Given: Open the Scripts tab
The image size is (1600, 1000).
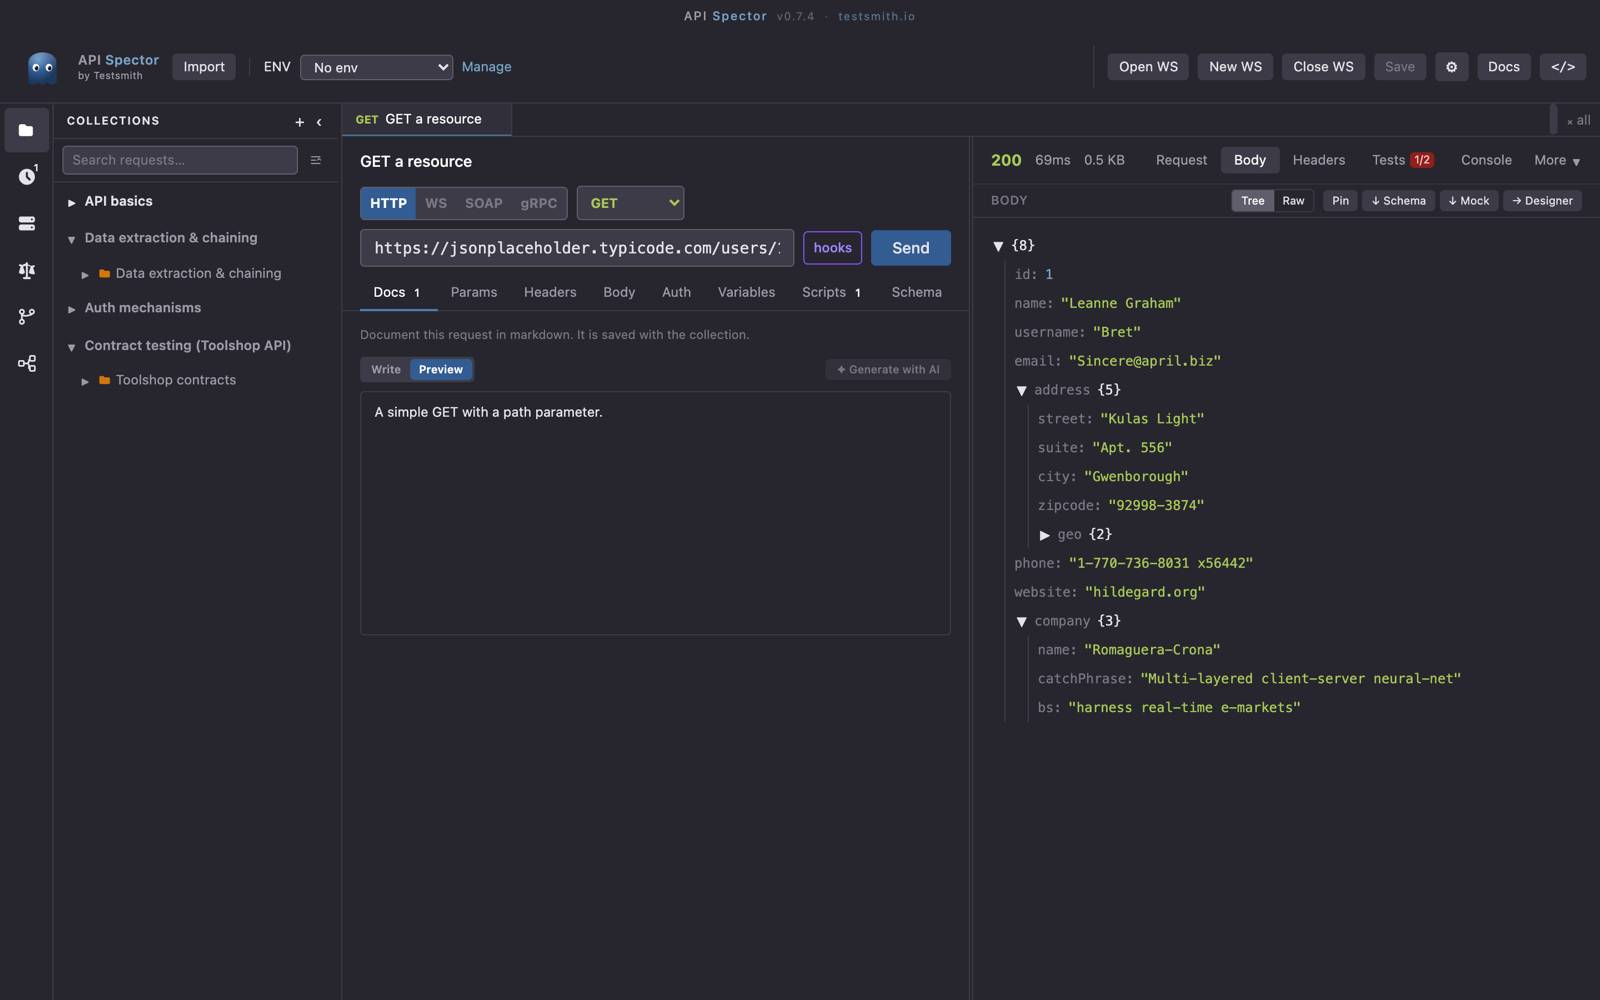Looking at the screenshot, I should click(831, 292).
